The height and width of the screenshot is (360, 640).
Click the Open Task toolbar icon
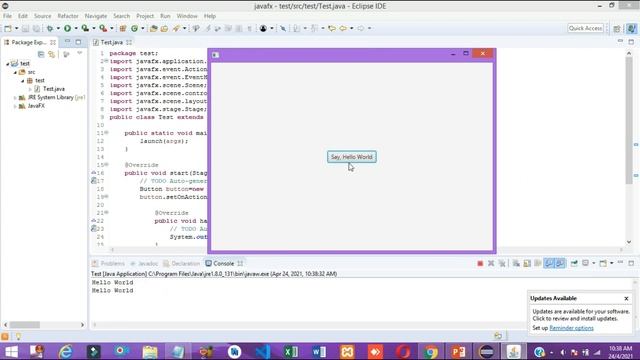164,28
